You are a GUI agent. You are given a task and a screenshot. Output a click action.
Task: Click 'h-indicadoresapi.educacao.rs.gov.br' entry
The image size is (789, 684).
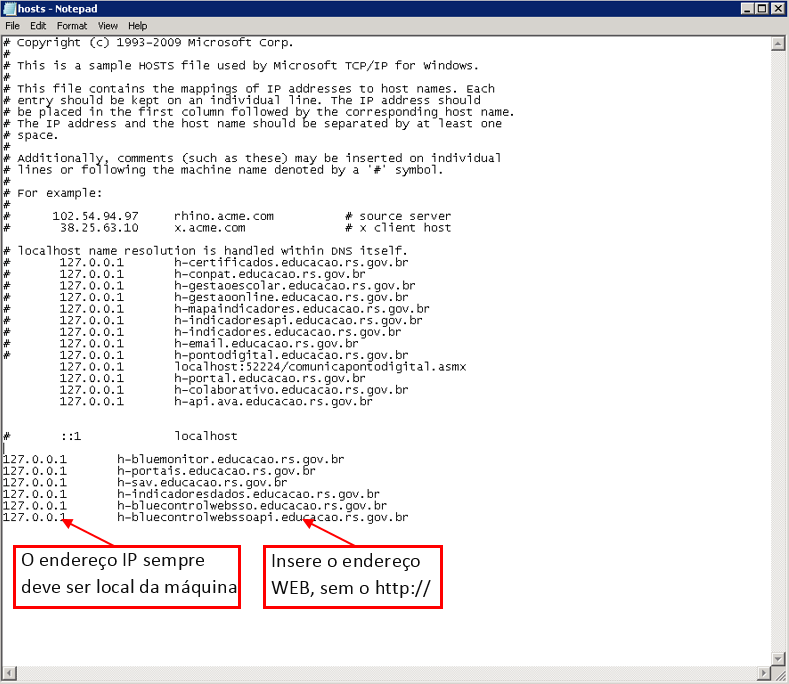298,321
